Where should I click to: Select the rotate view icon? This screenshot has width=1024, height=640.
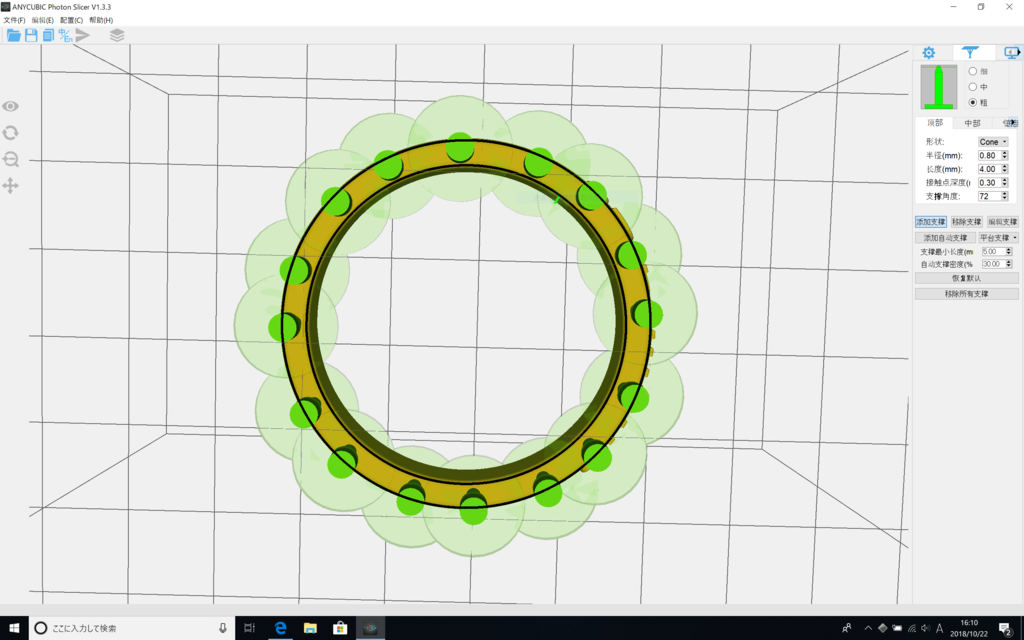click(x=10, y=133)
